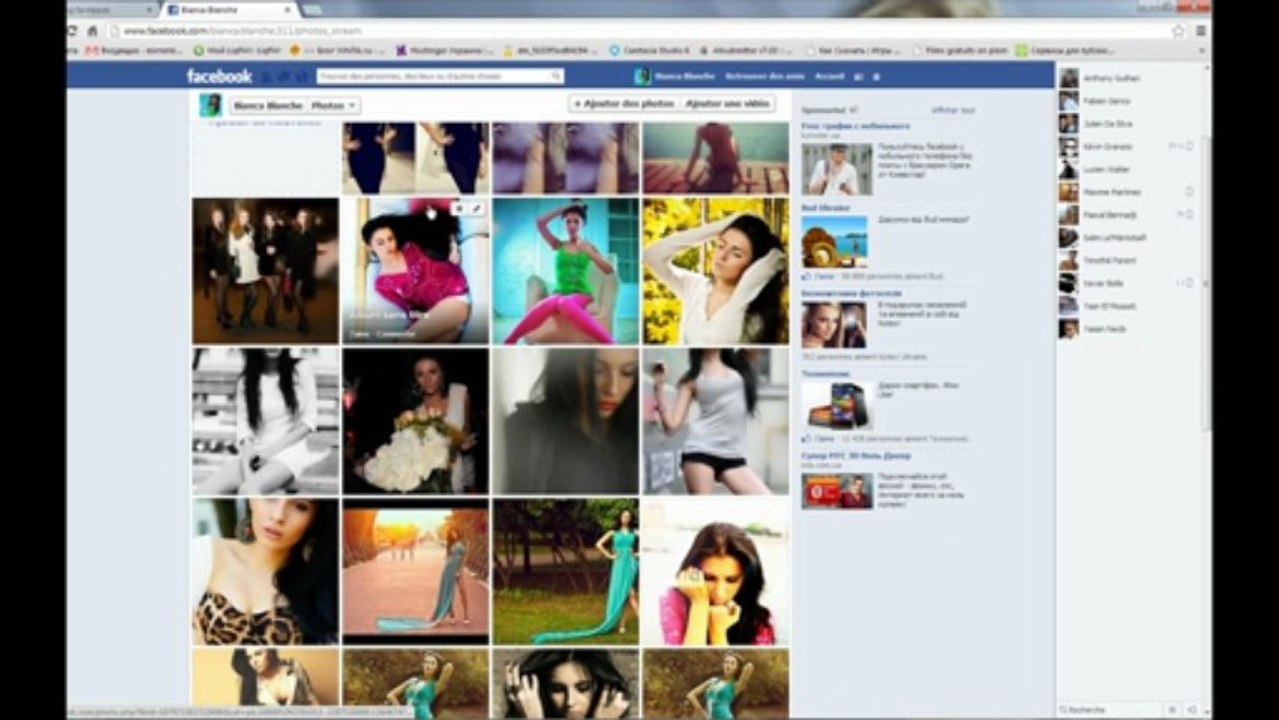The image size is (1279, 720).
Task: Click the Retrouver des amis link
Action: pyautogui.click(x=765, y=76)
